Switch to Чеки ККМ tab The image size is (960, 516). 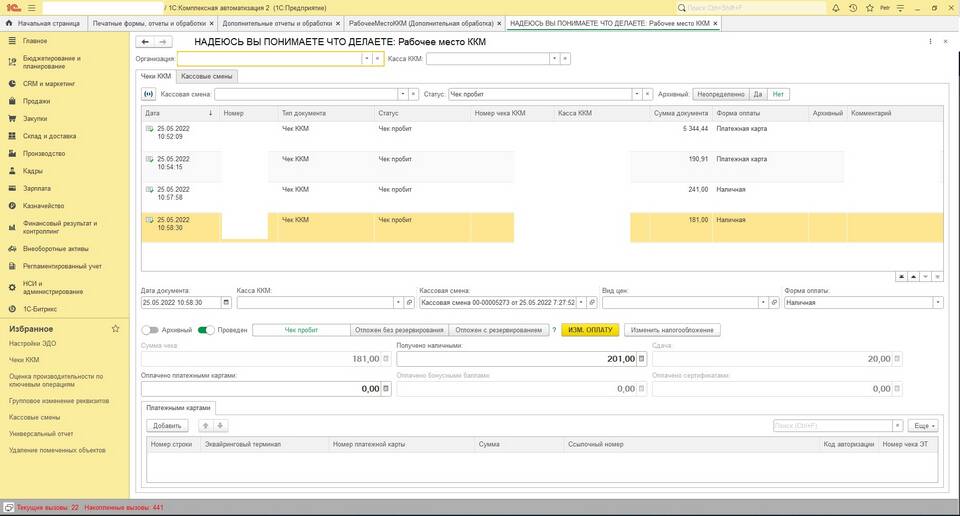tap(156, 77)
